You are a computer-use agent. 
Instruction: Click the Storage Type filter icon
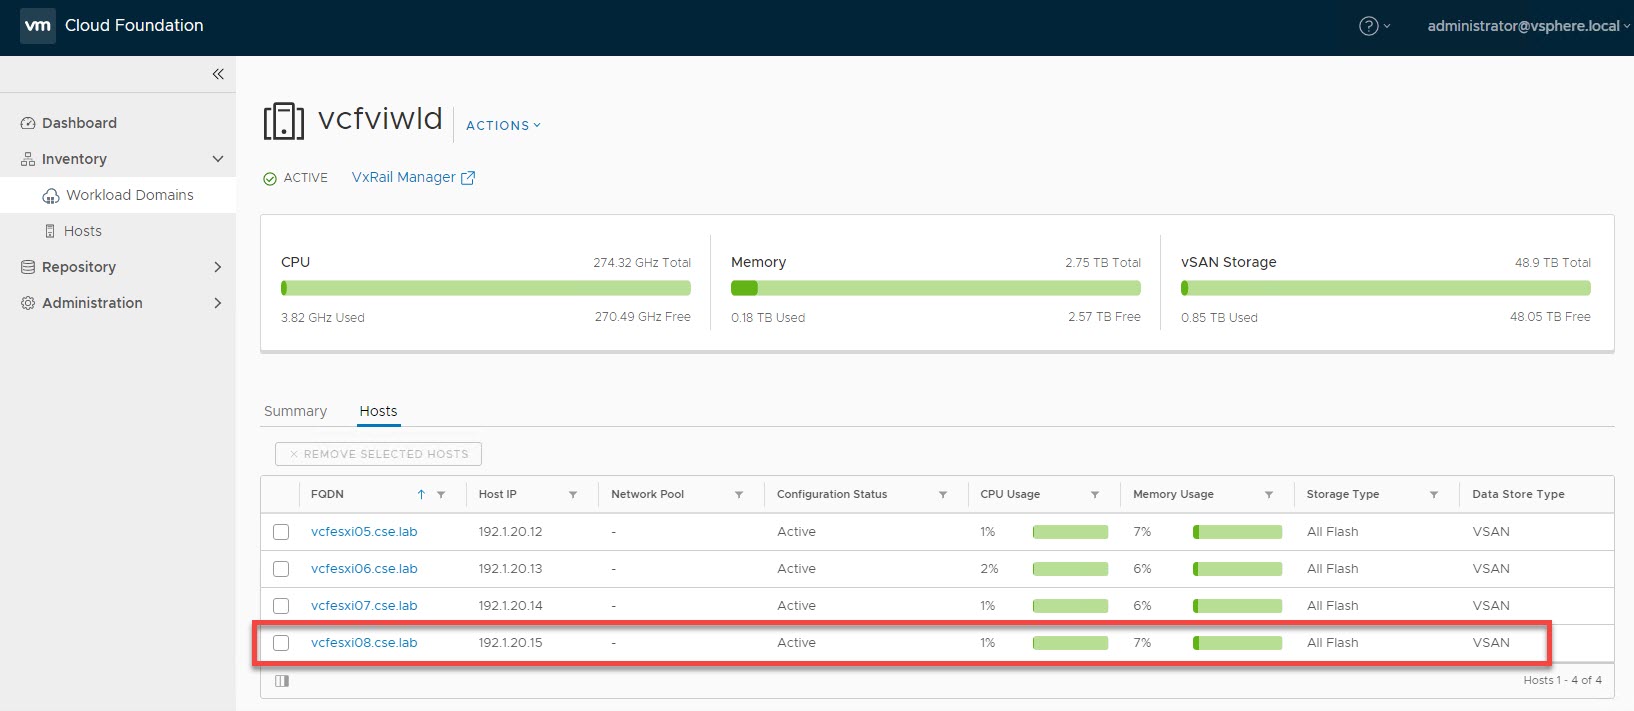pyautogui.click(x=1434, y=495)
